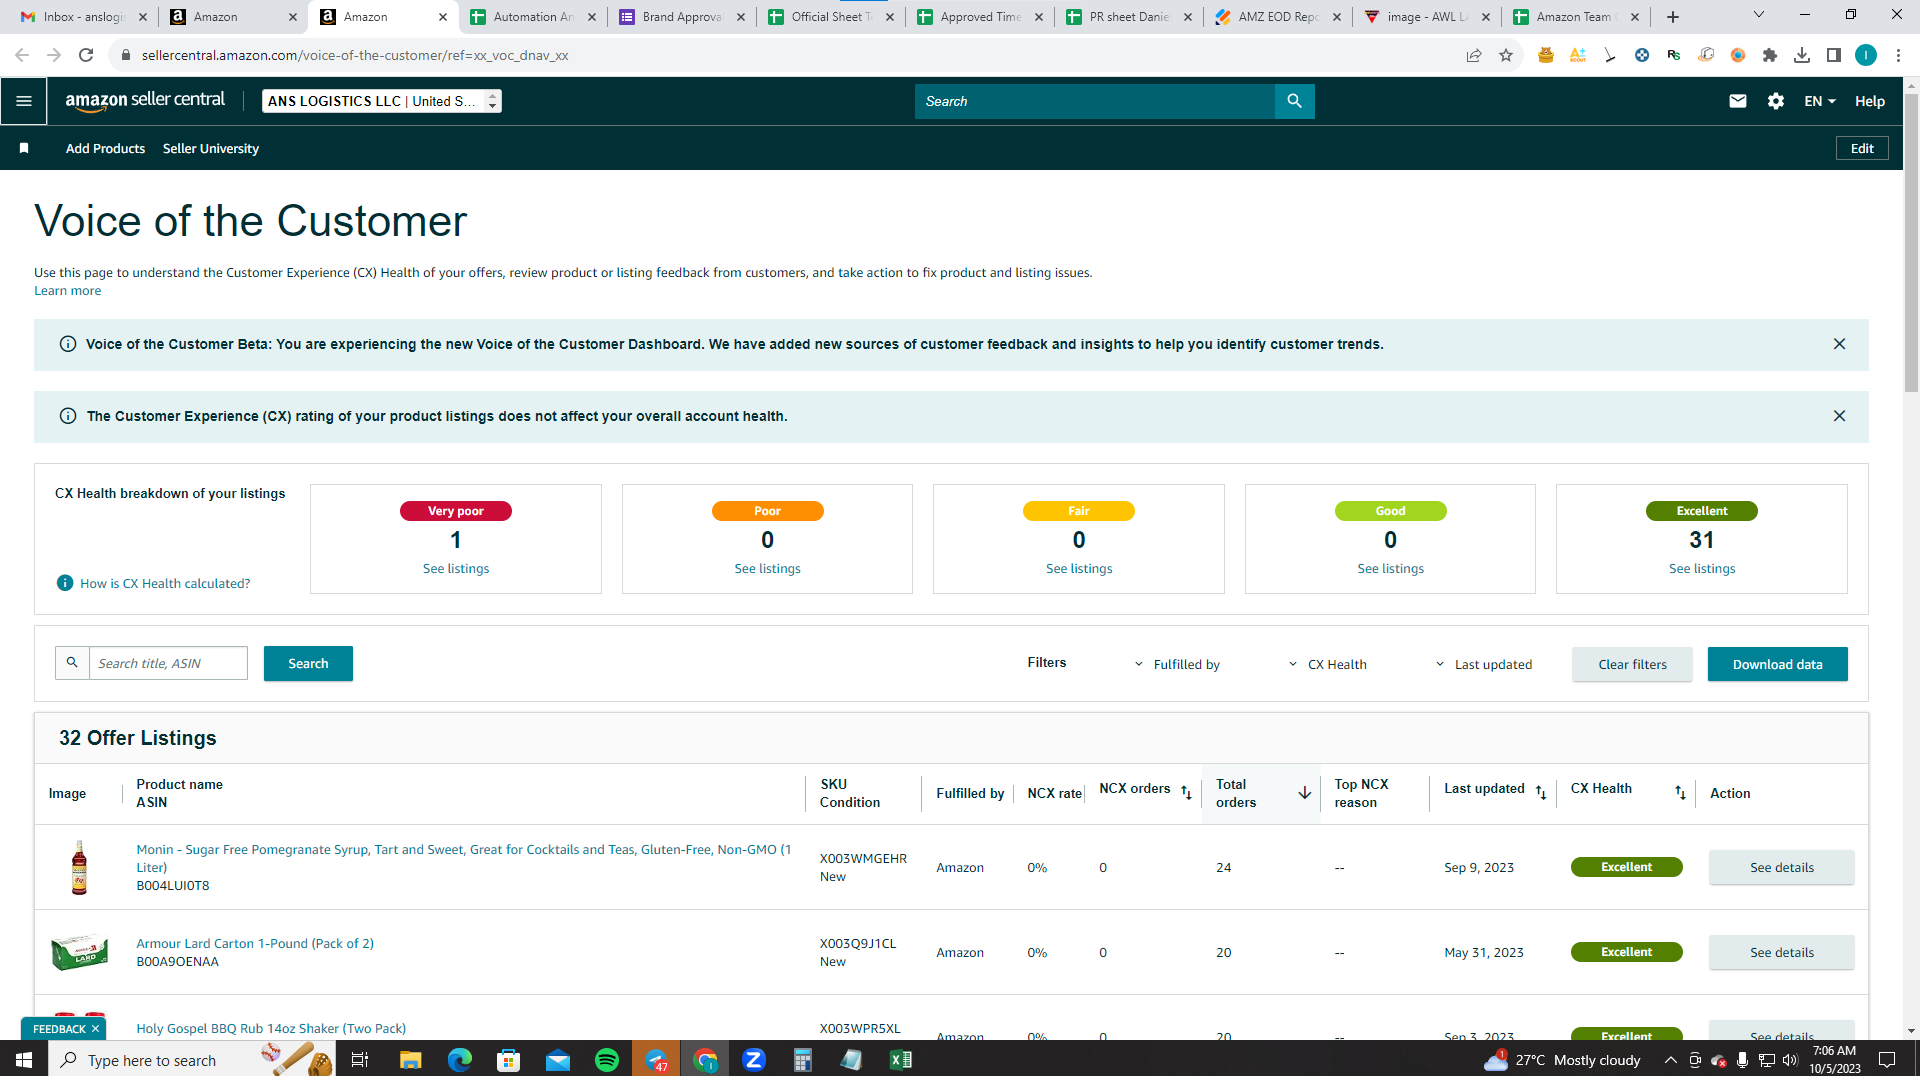Sort the Last updated column
The height and width of the screenshot is (1076, 1920).
[x=1541, y=792]
